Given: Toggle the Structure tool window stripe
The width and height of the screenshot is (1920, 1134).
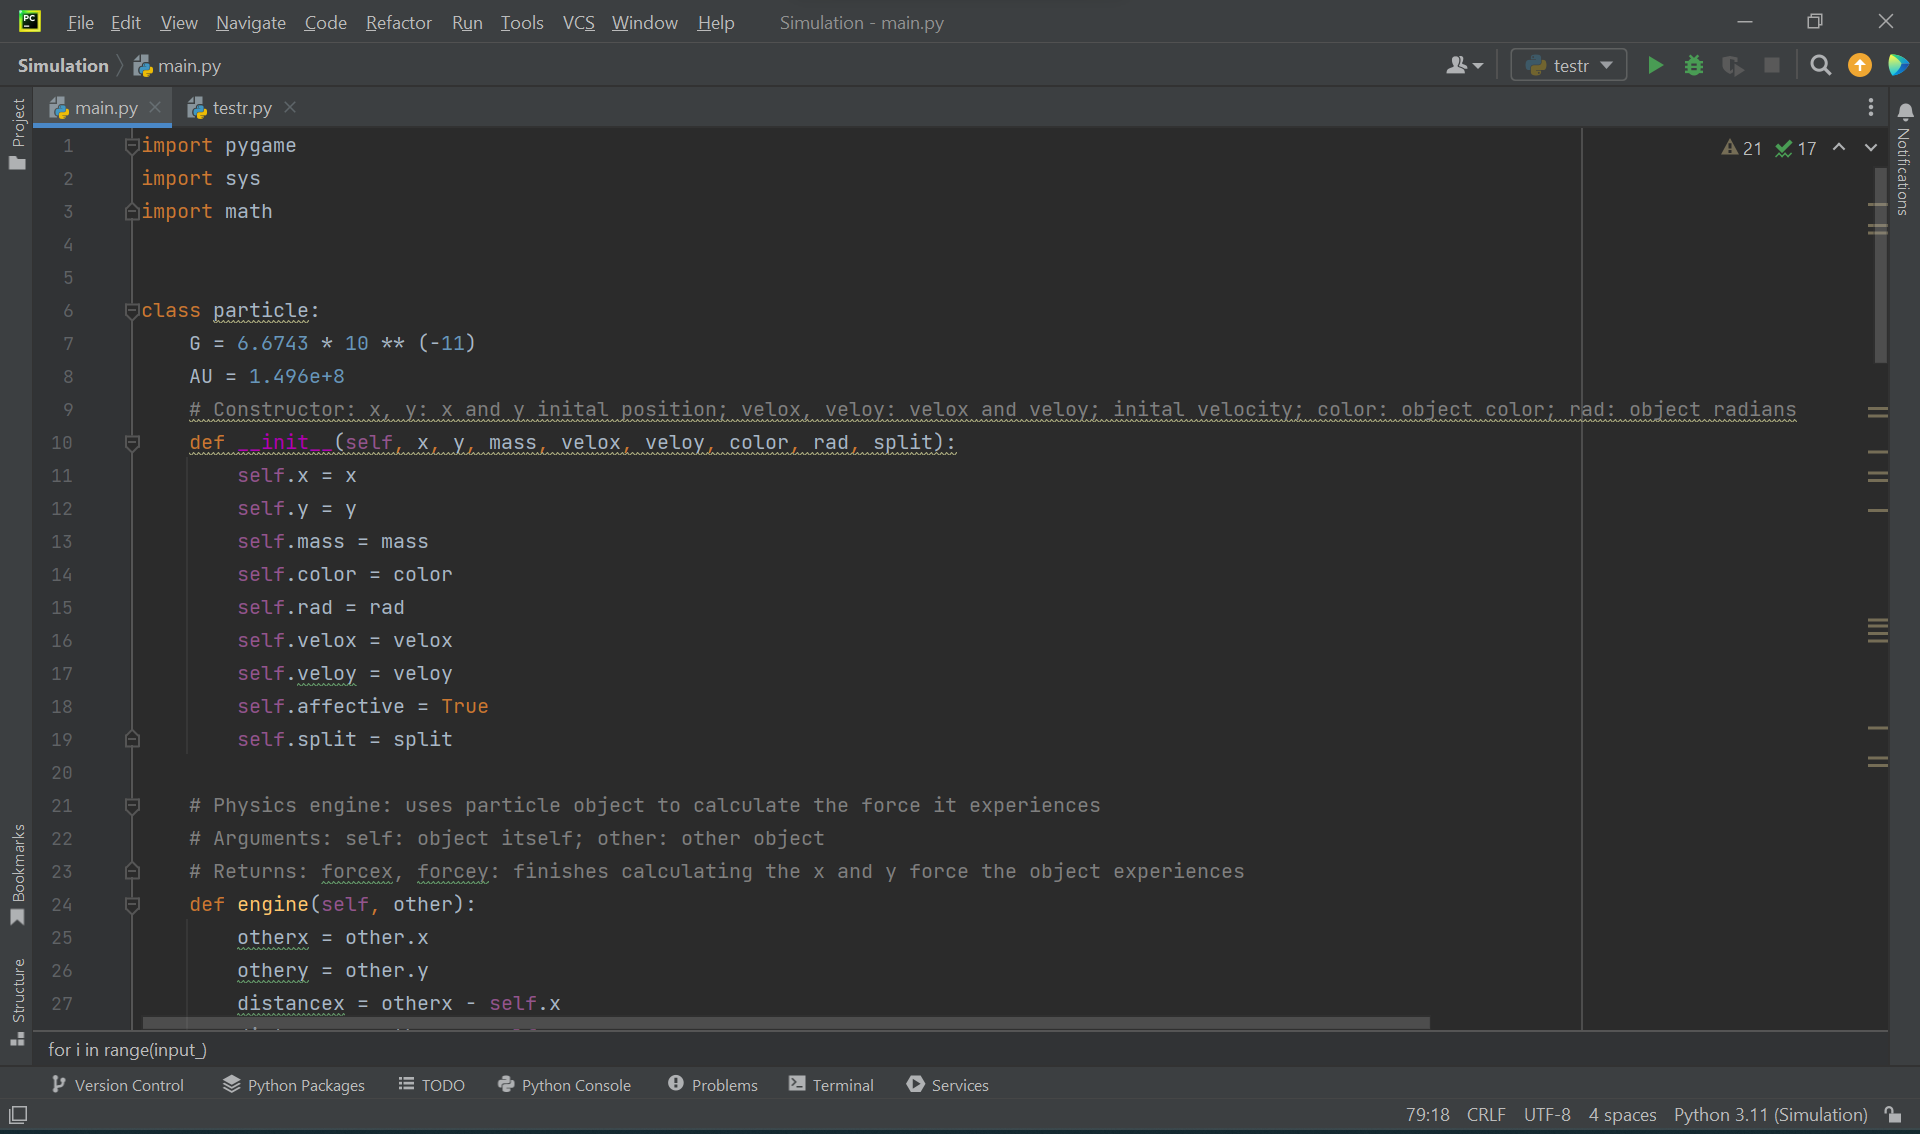Looking at the screenshot, I should coord(17,990).
